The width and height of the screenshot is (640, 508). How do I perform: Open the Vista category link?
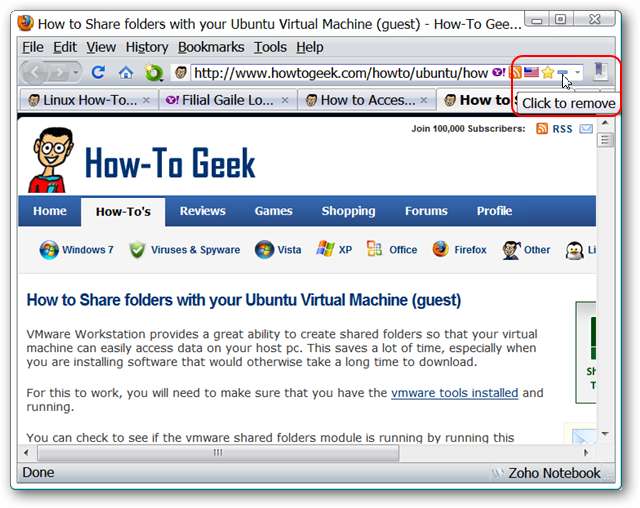(x=289, y=250)
